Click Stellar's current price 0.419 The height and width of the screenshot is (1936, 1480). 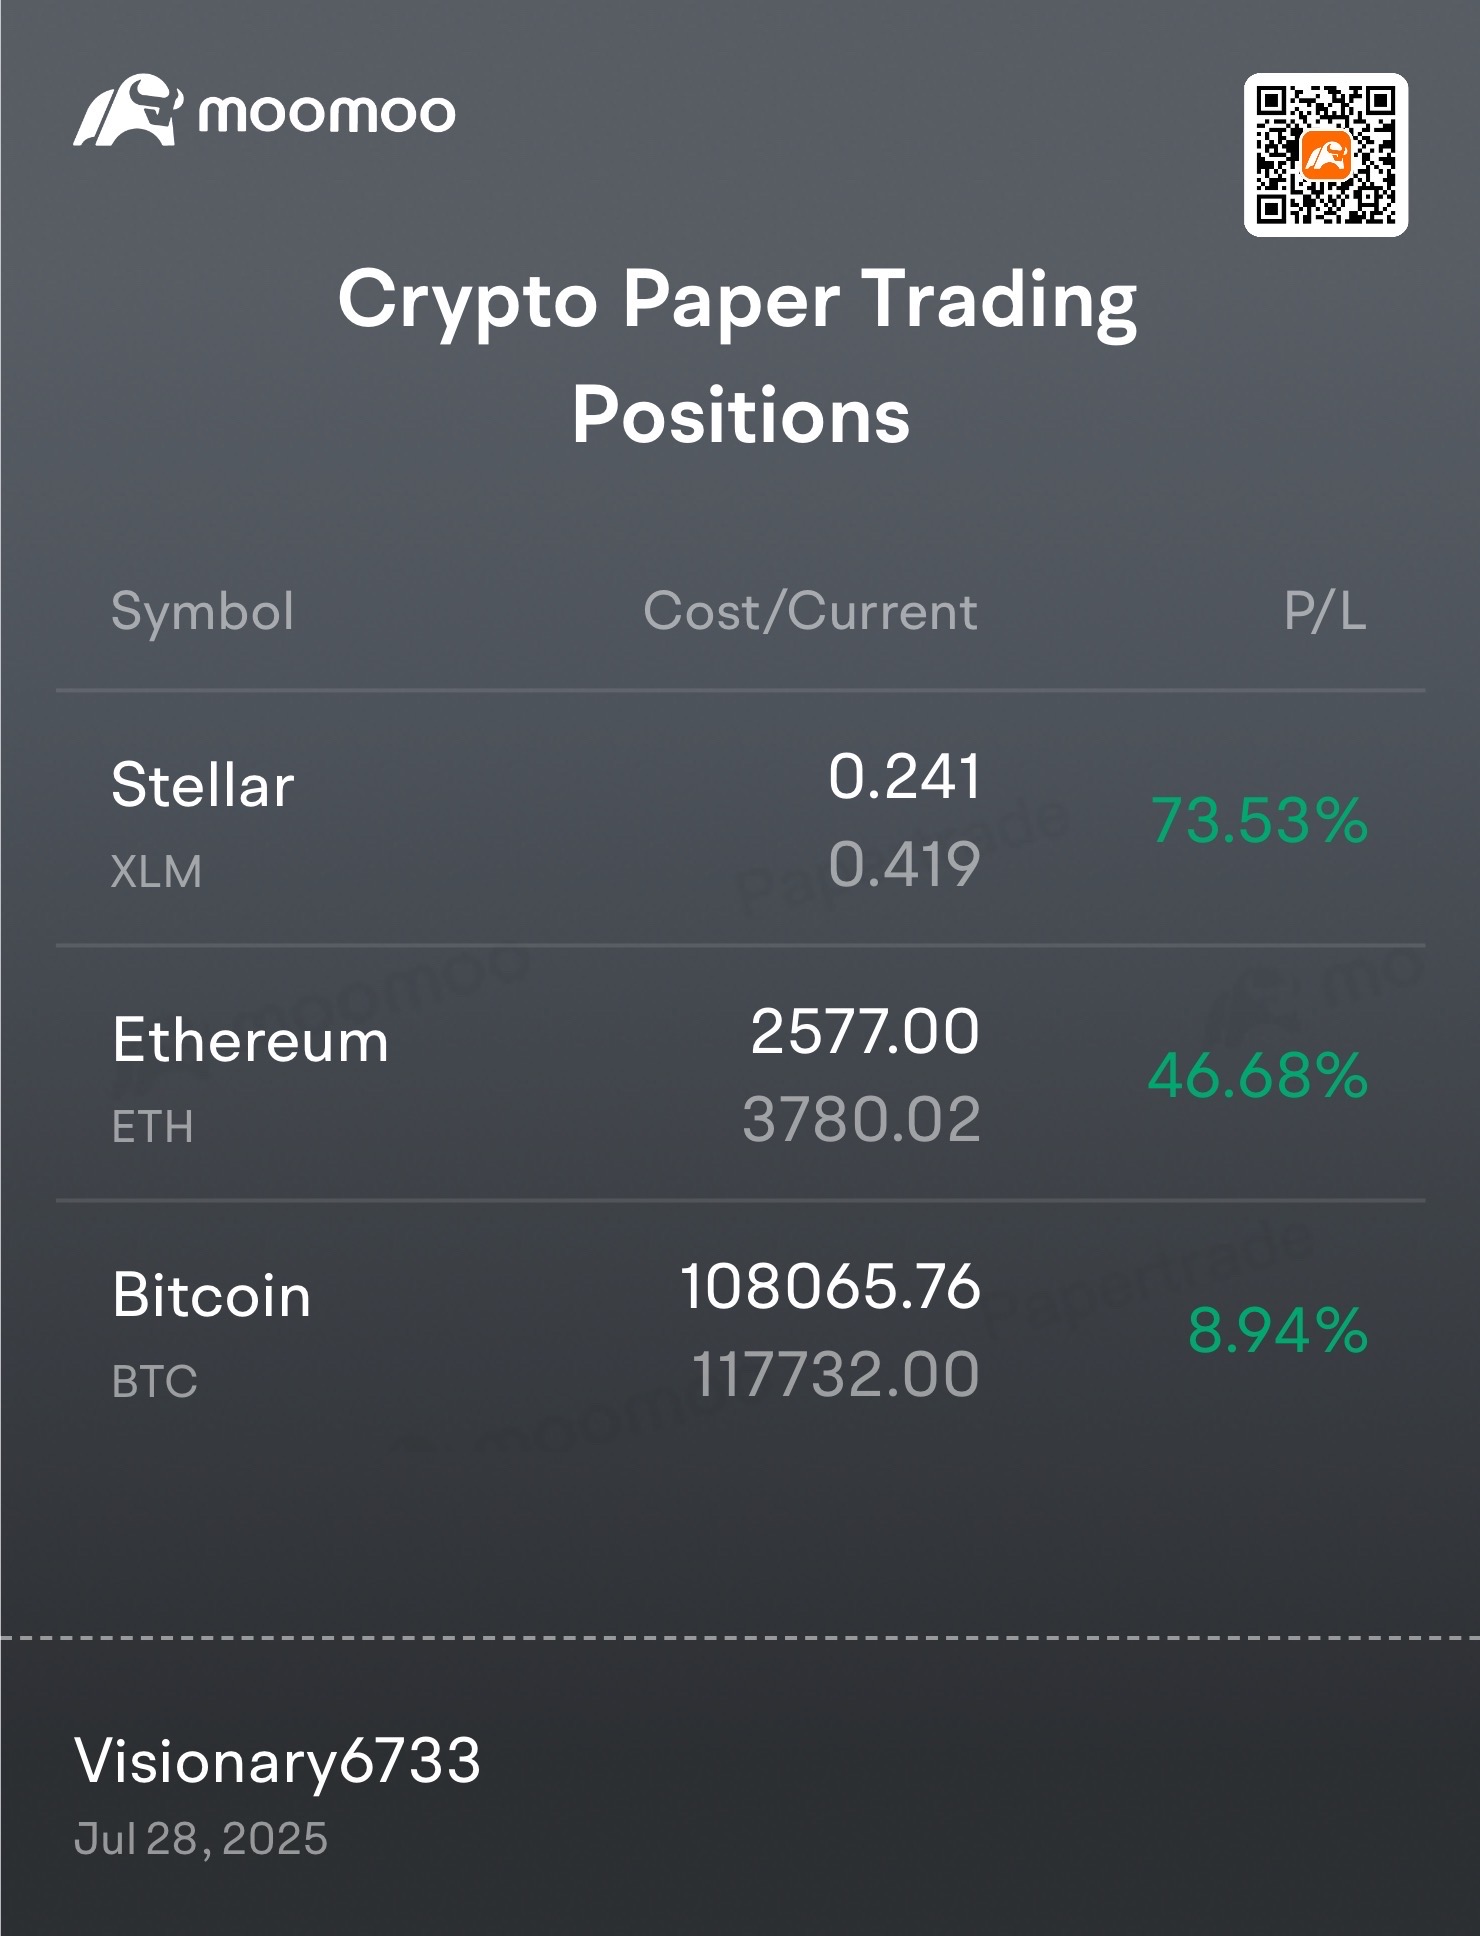pyautogui.click(x=904, y=864)
